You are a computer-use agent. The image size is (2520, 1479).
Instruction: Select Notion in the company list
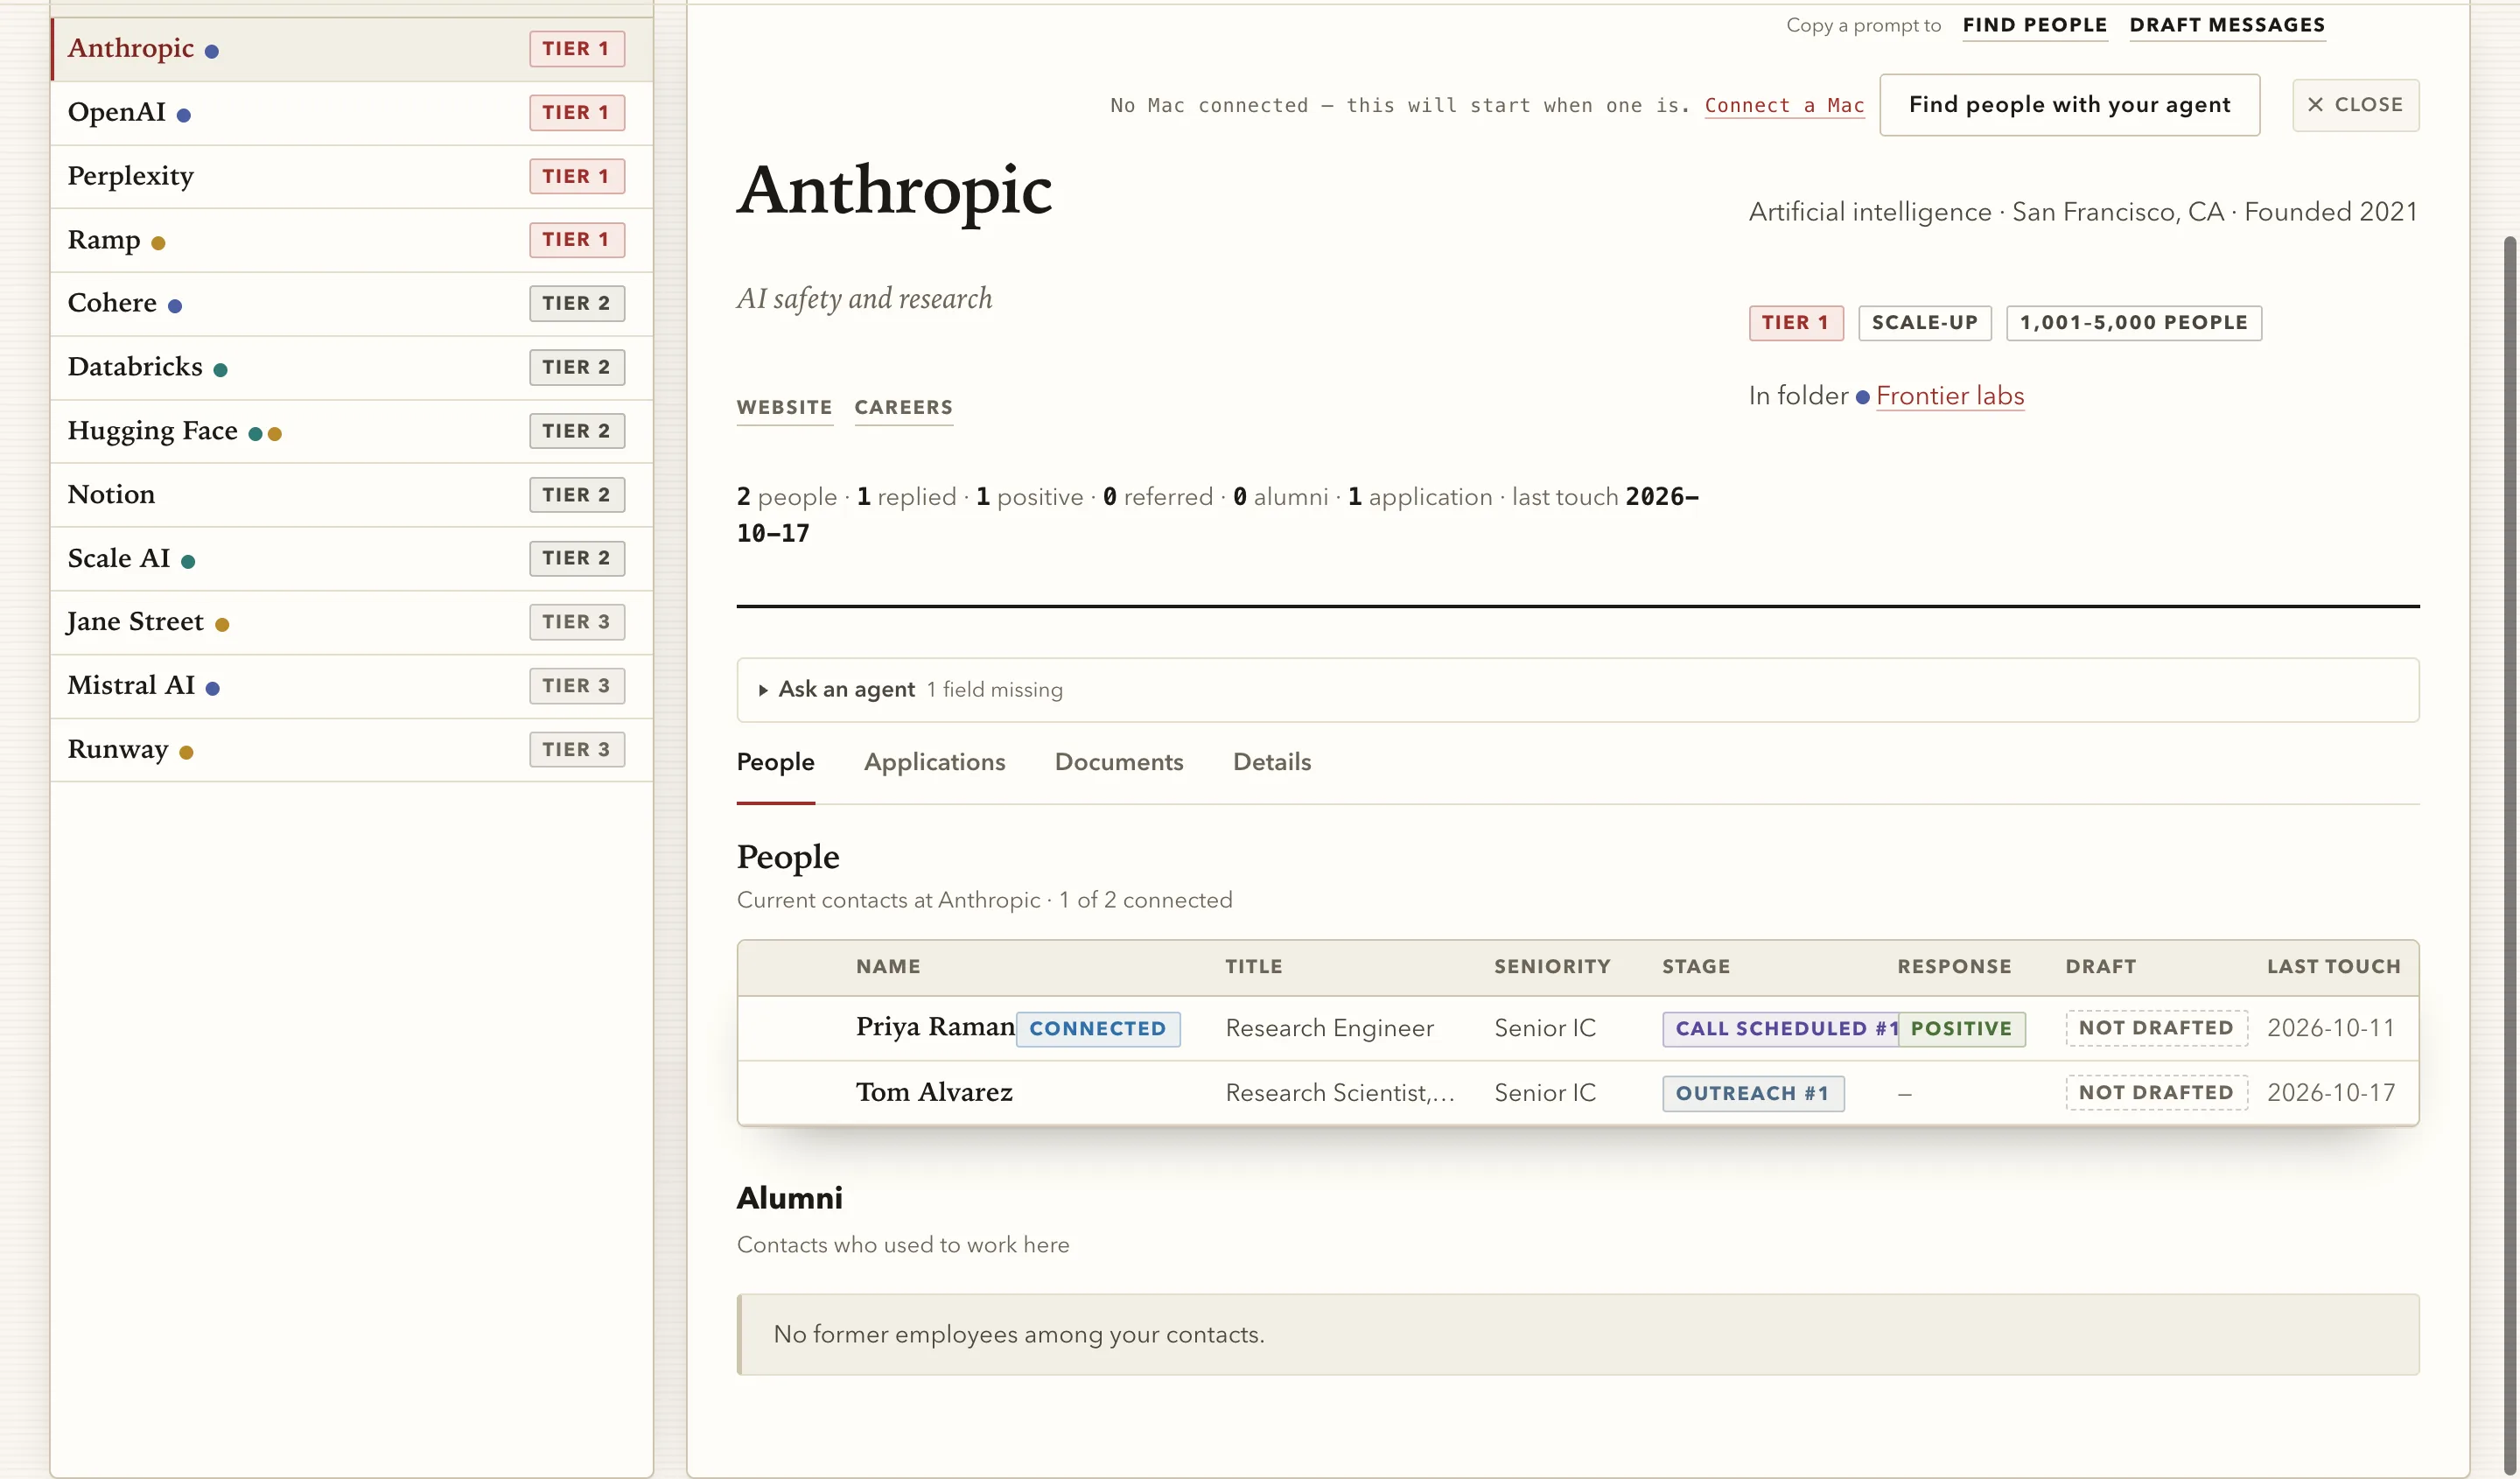click(x=352, y=495)
